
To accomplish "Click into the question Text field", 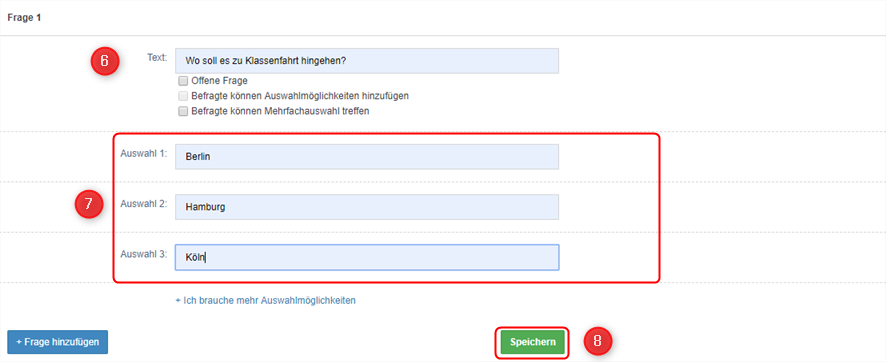I will click(x=367, y=61).
